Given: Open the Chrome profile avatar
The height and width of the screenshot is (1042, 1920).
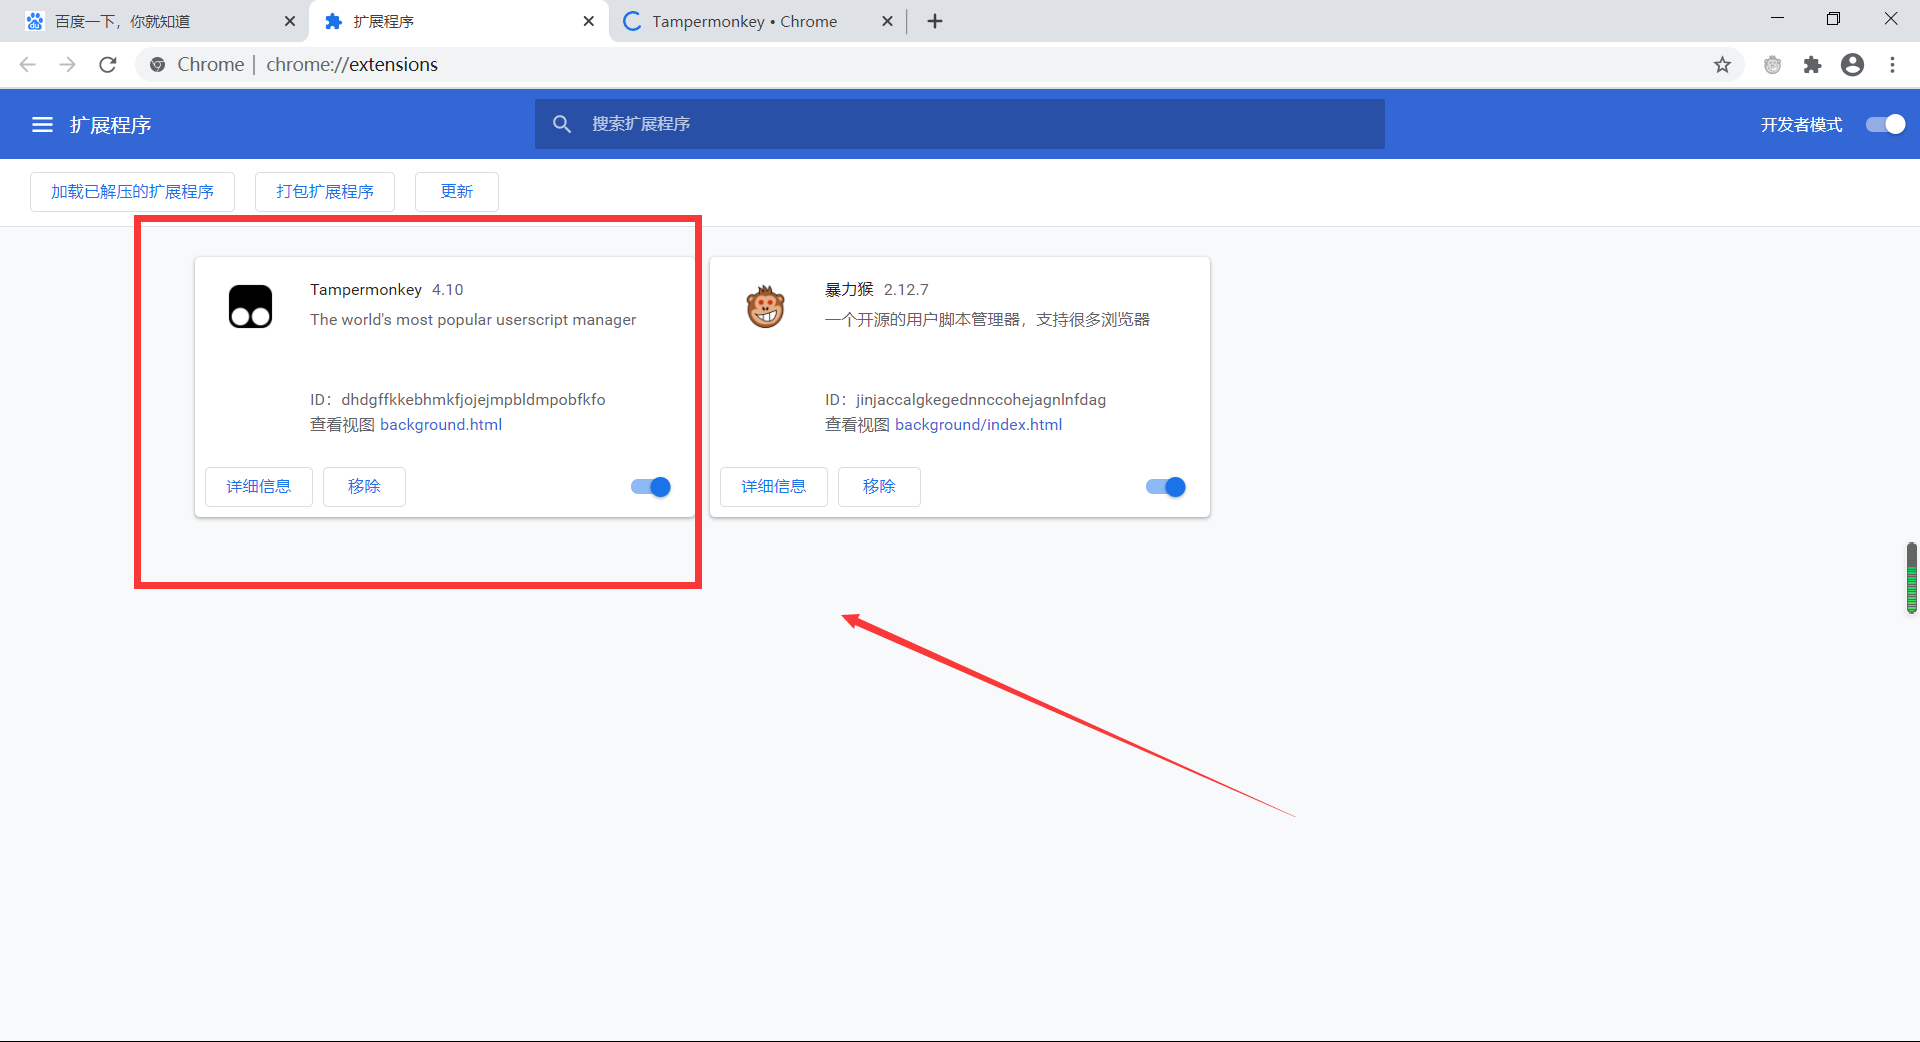Looking at the screenshot, I should (1852, 65).
